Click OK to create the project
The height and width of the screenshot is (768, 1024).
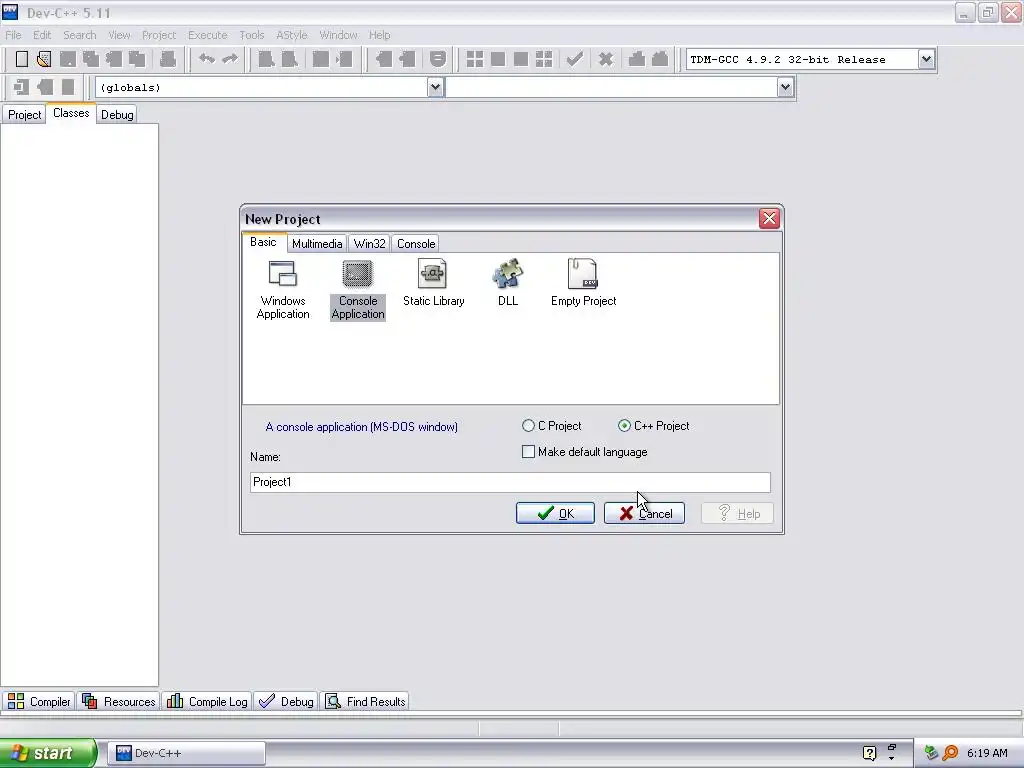click(x=555, y=513)
